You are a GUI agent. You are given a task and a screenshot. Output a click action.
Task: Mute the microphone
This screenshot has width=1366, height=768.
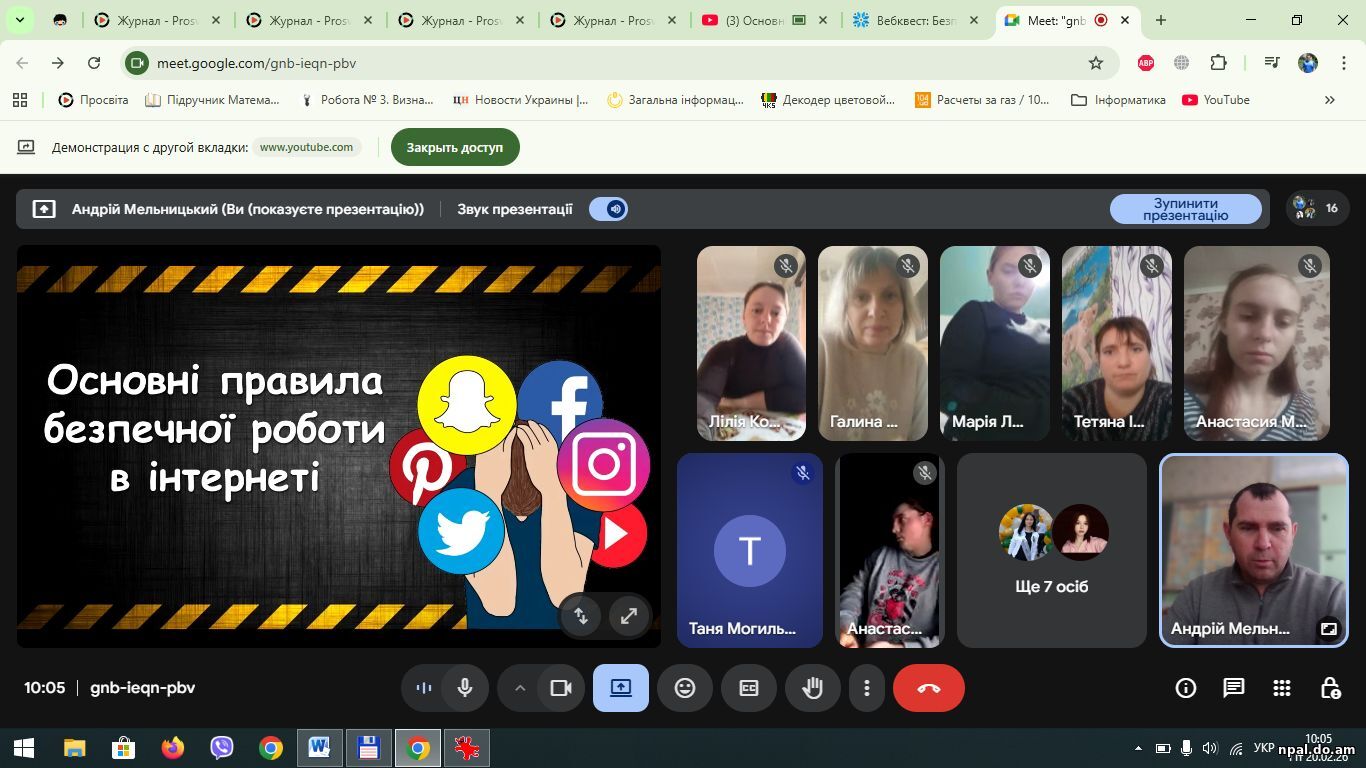pyautogui.click(x=465, y=688)
